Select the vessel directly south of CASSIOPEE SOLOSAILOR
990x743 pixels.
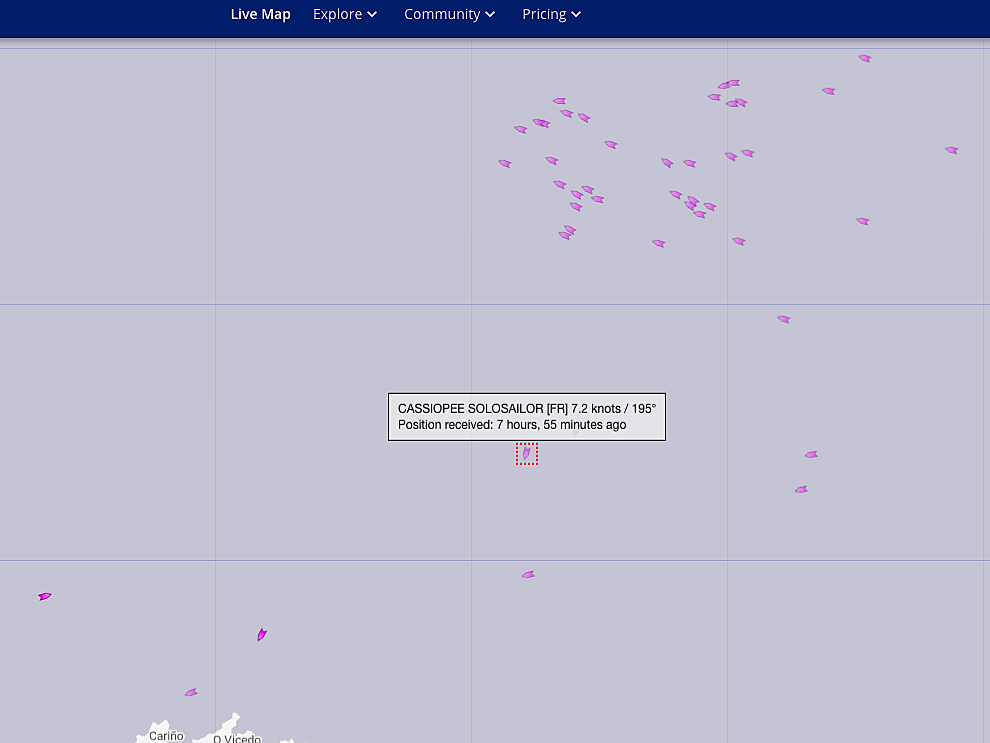coord(528,574)
